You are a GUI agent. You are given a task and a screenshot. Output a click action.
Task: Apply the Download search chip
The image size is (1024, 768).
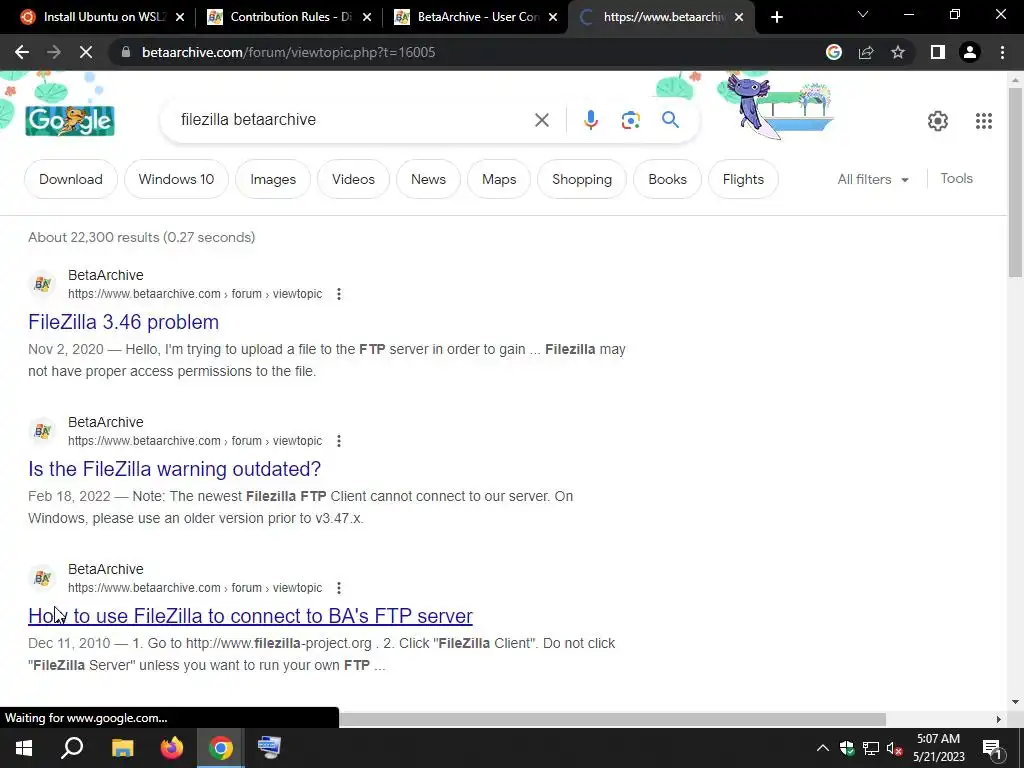71,179
